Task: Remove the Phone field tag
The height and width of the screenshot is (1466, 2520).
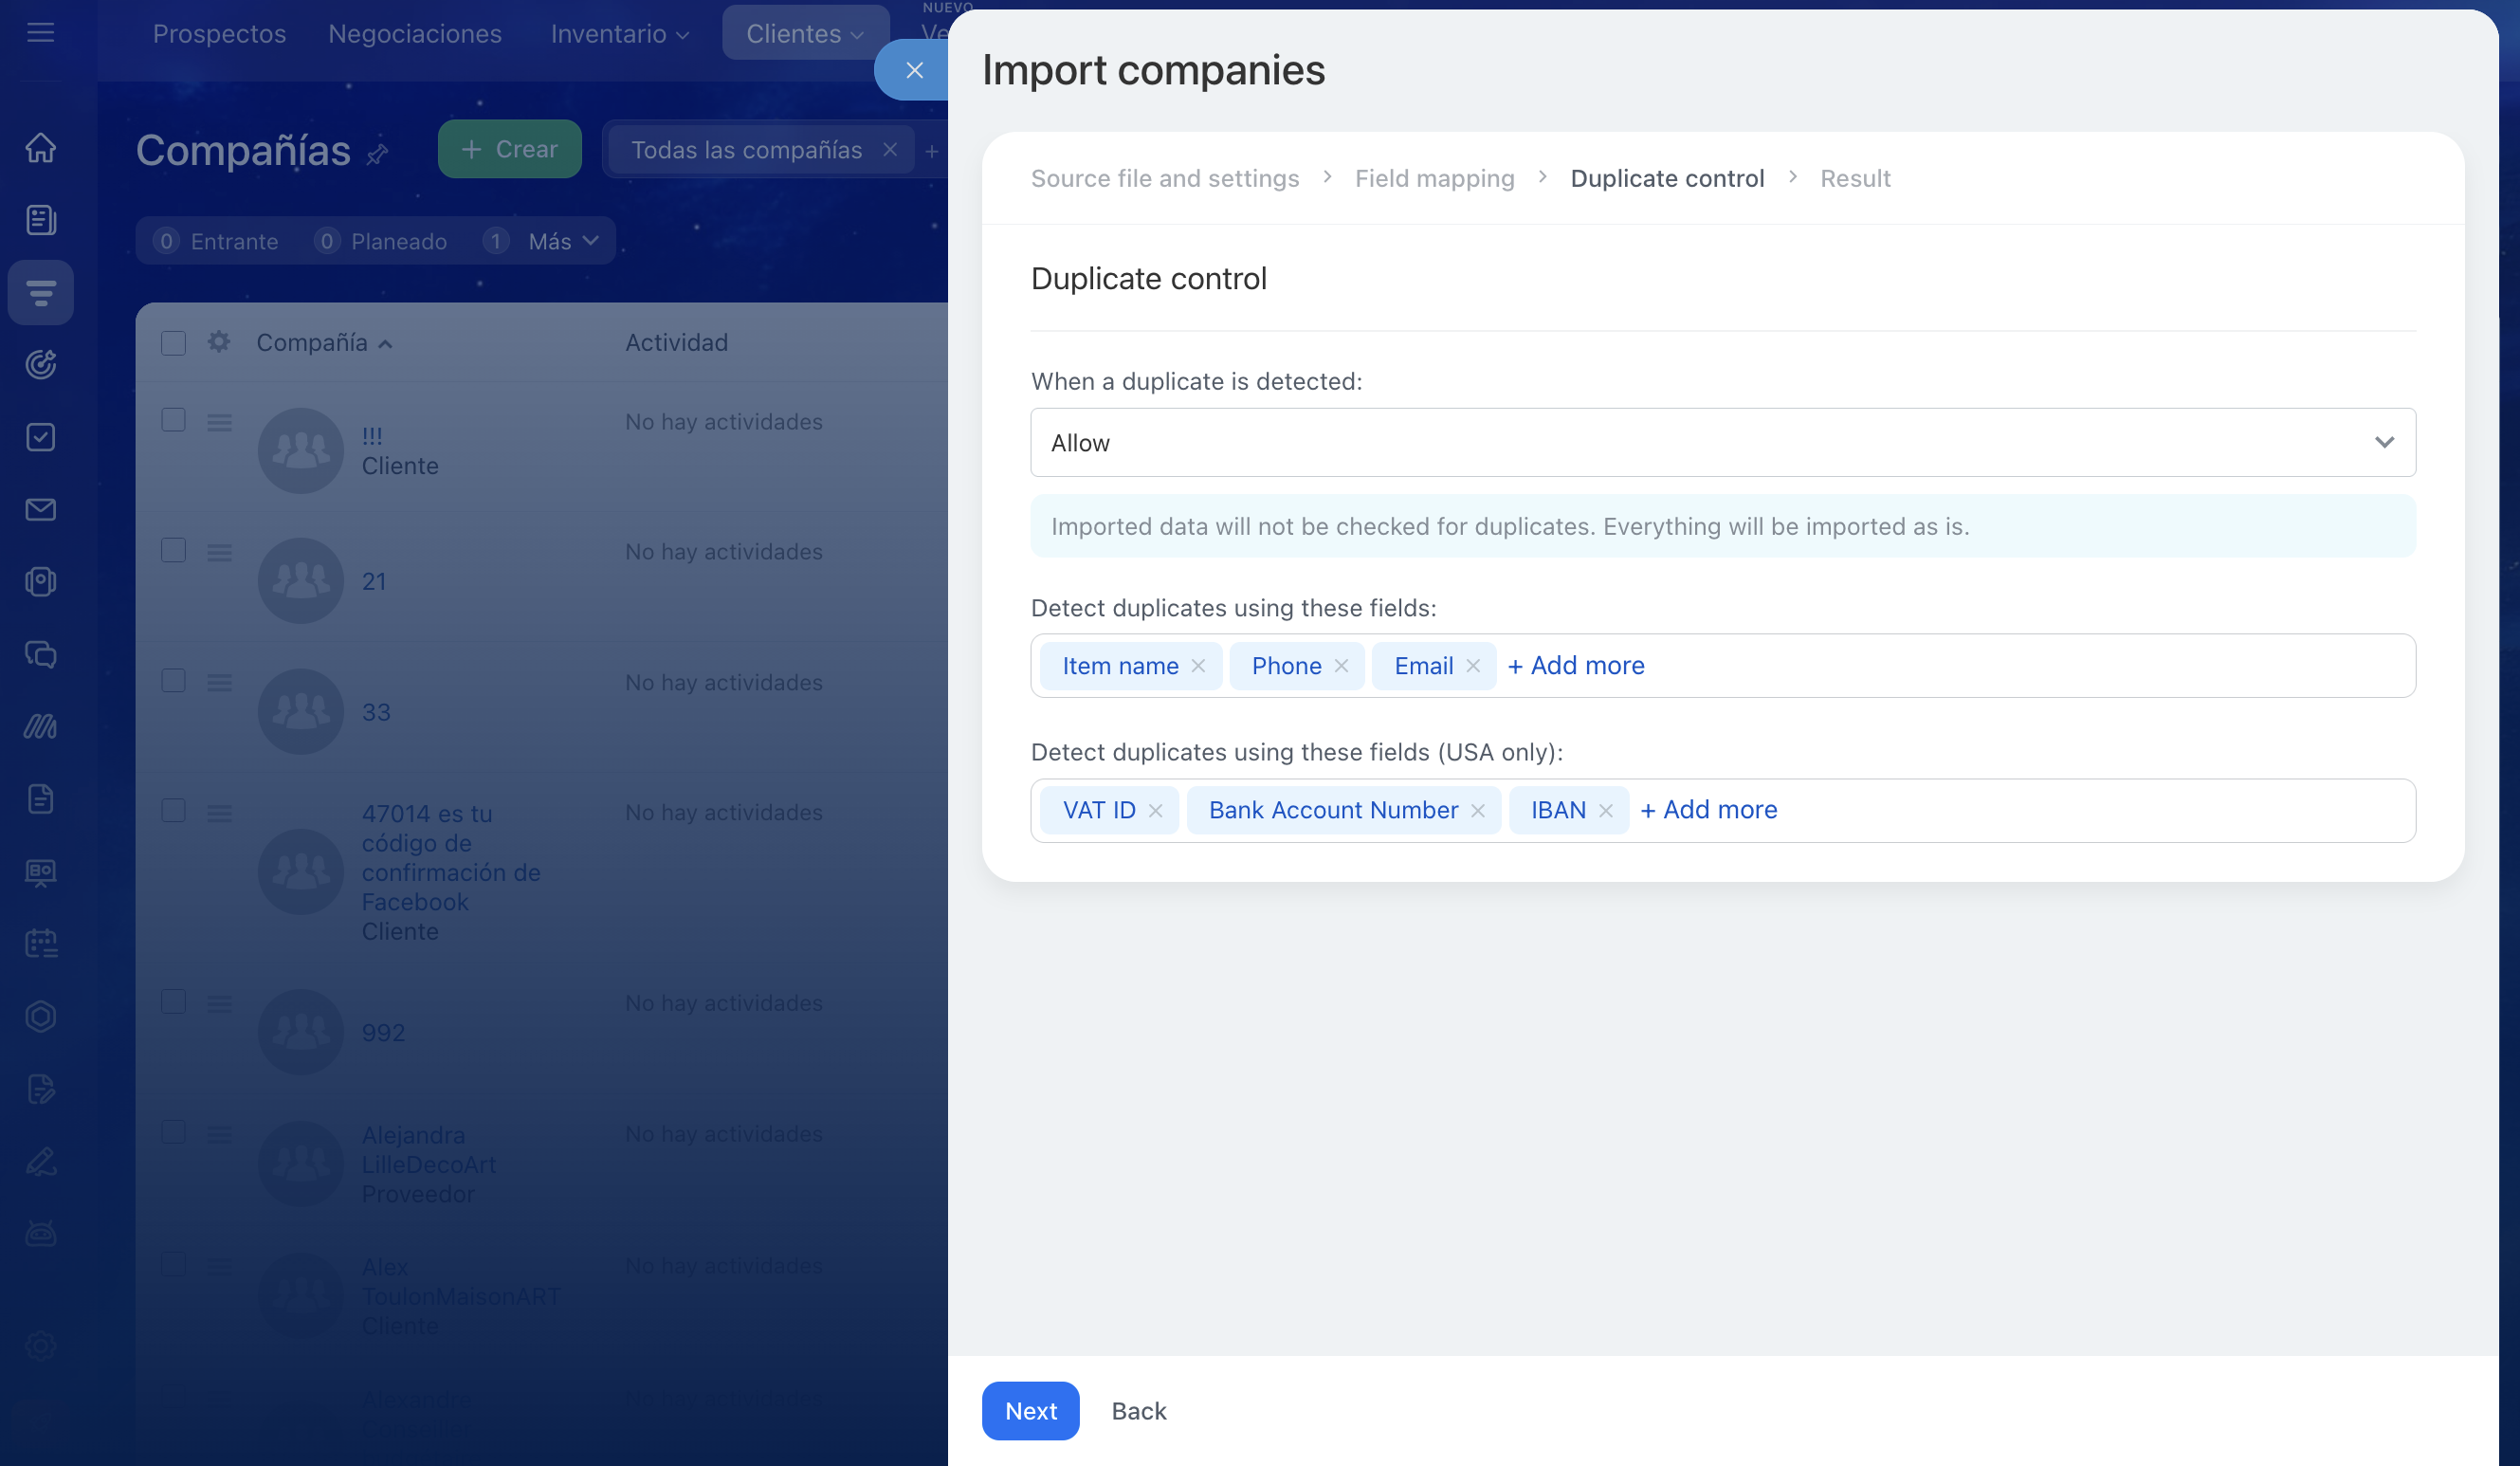Action: 1342,666
